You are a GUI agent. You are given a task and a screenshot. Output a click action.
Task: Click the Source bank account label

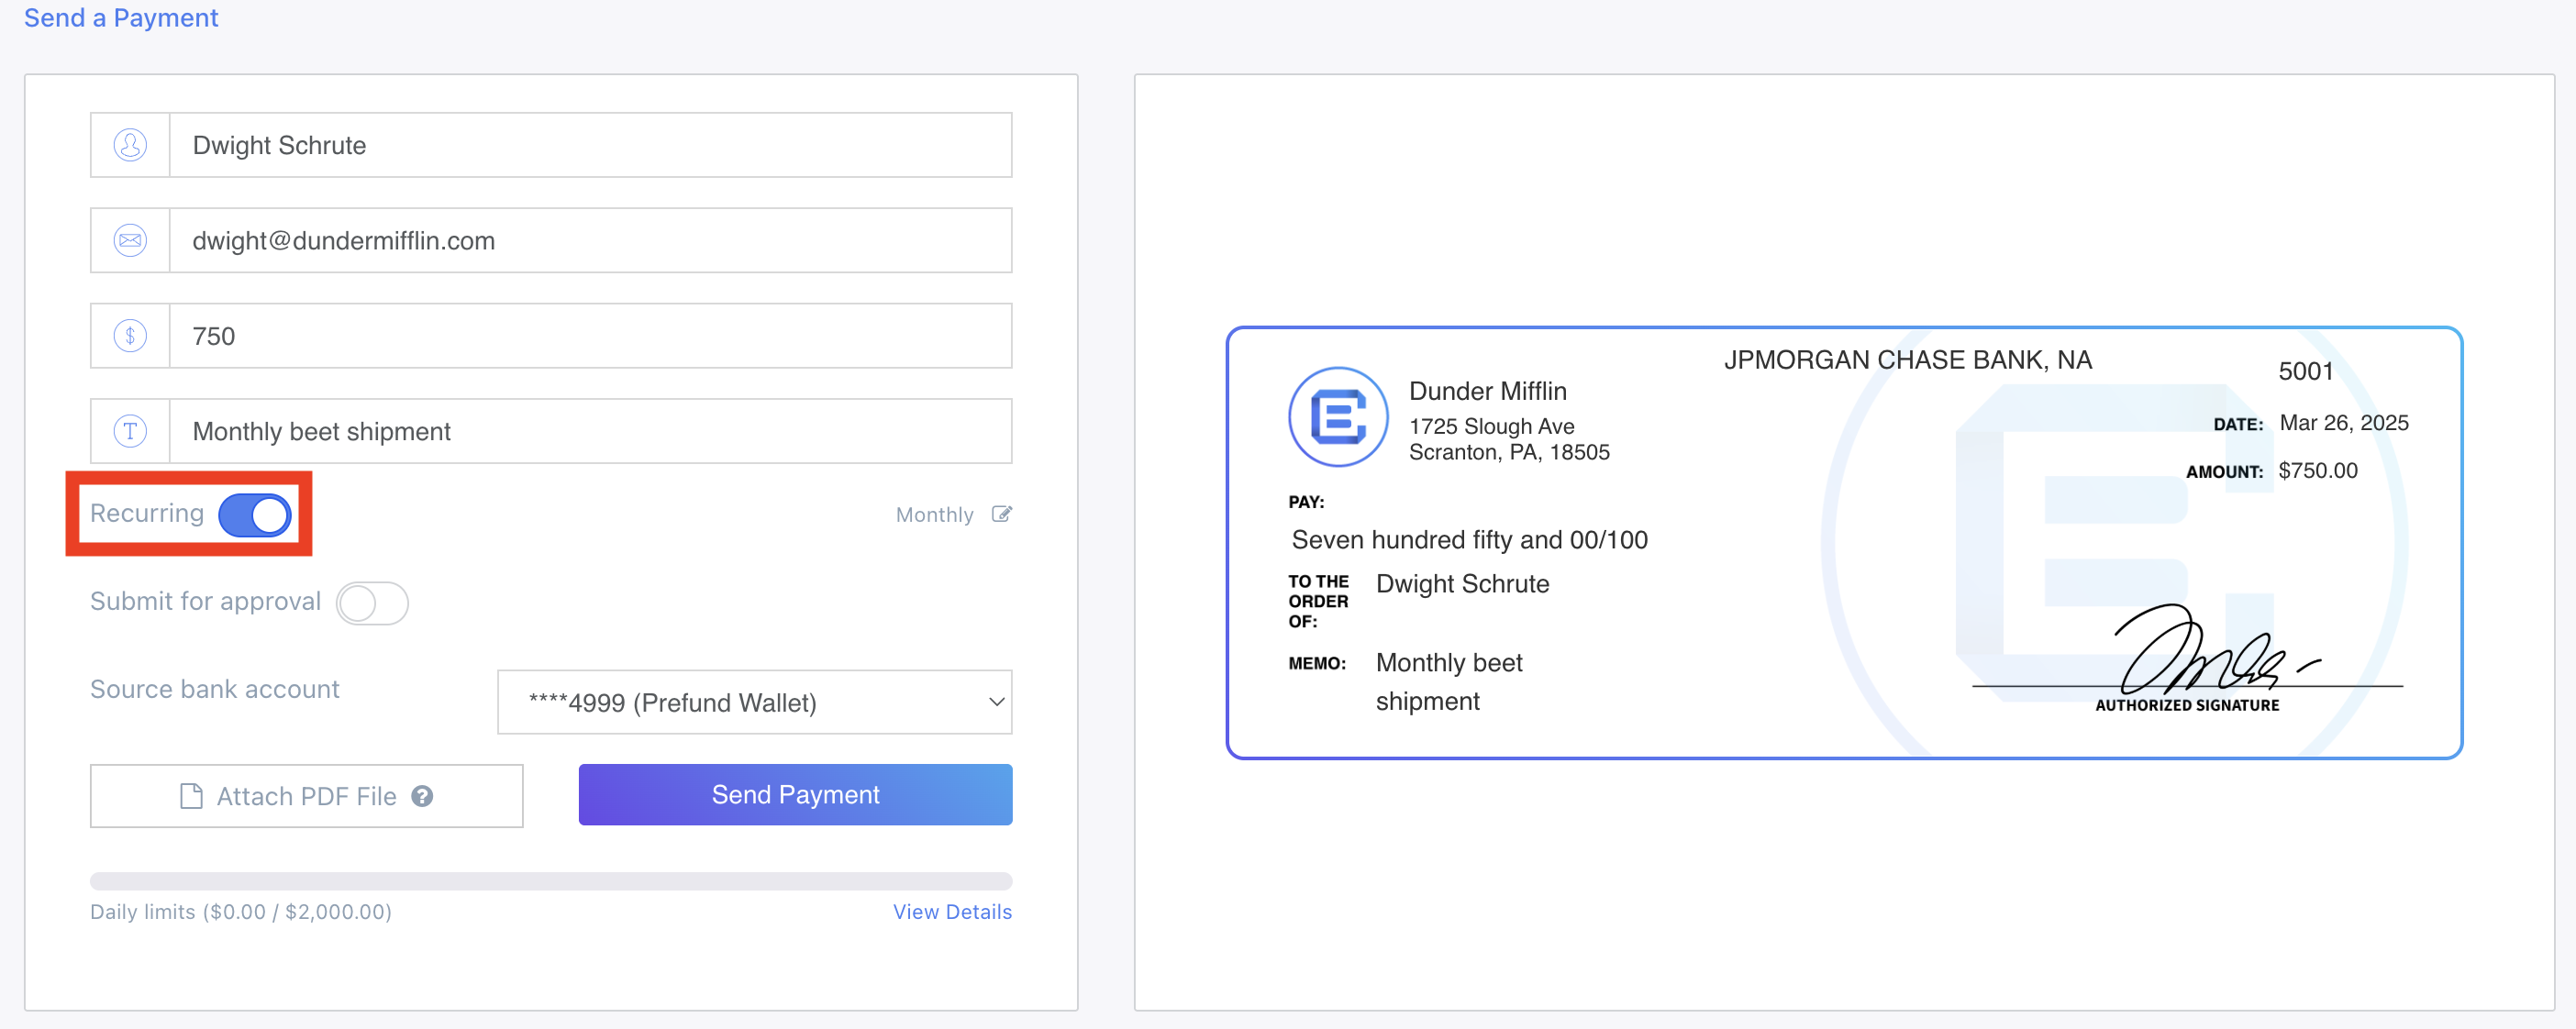pyautogui.click(x=215, y=689)
